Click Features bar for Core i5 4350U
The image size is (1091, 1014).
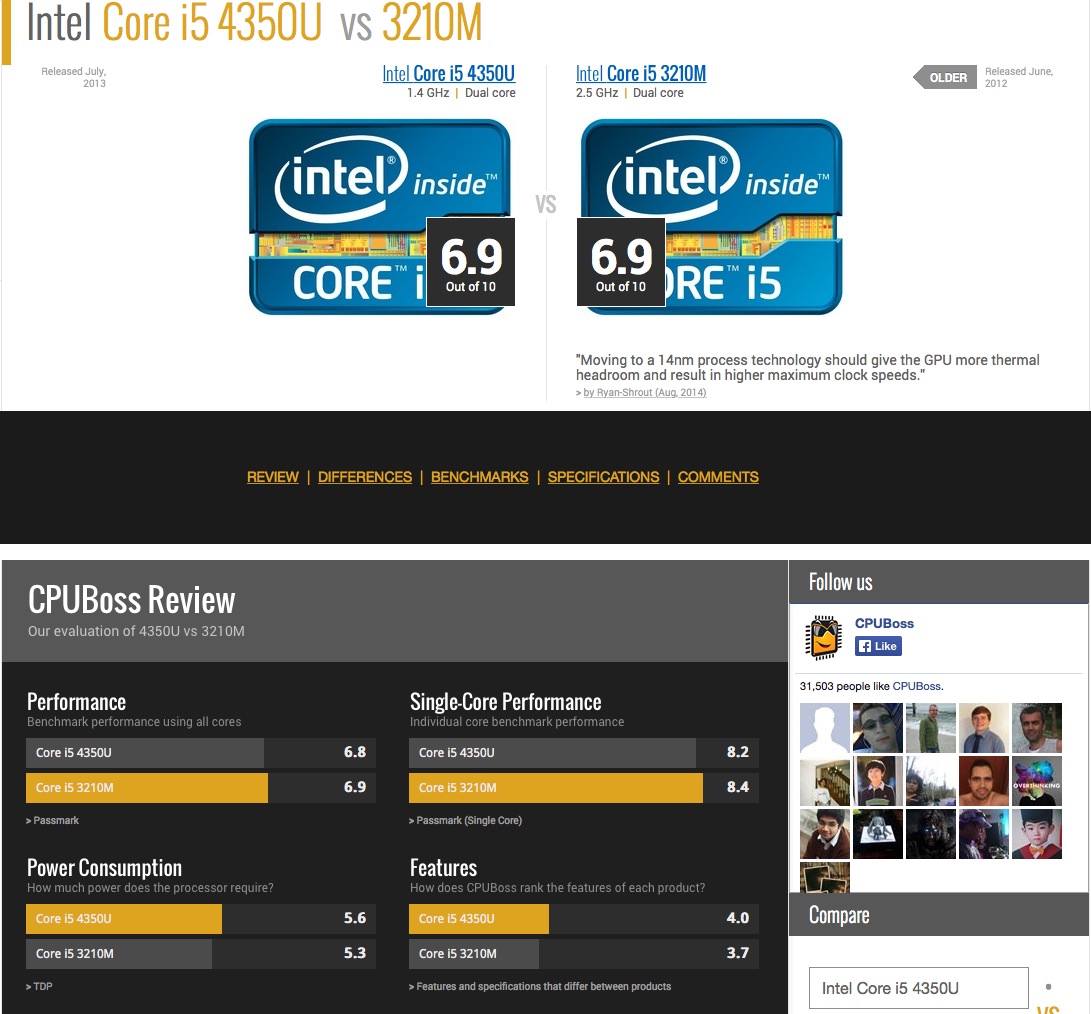[x=584, y=919]
